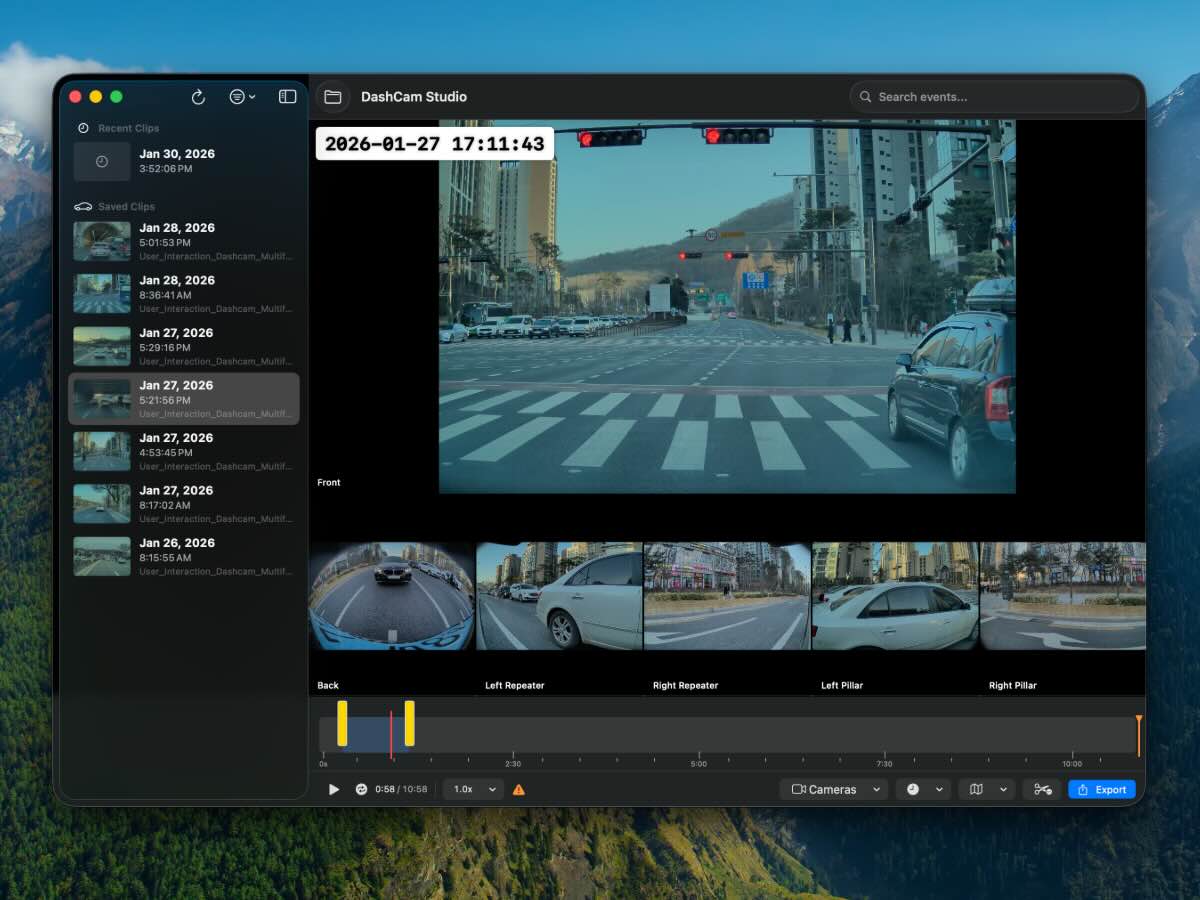This screenshot has width=1200, height=900.
Task: Open the Cameras dropdown
Action: pos(832,789)
